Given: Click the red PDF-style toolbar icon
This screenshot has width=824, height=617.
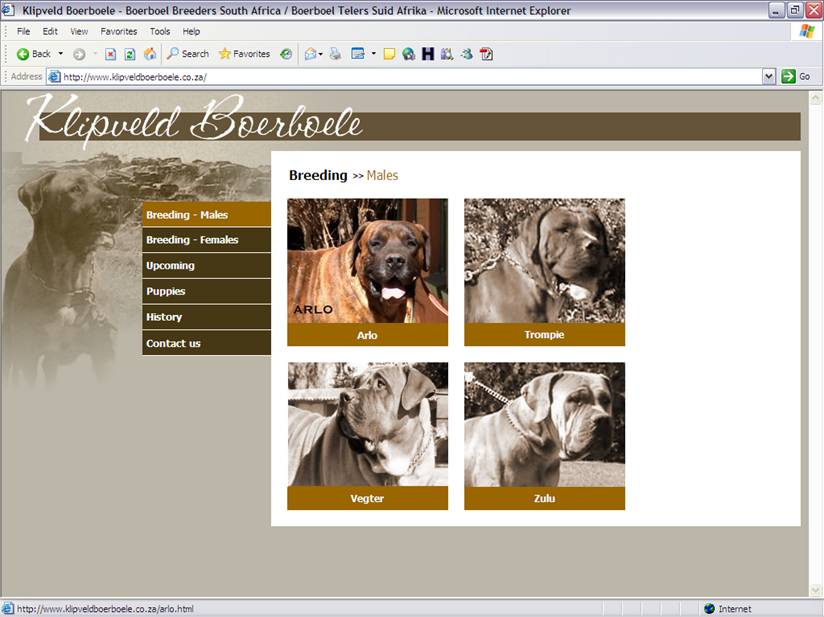Looking at the screenshot, I should [x=486, y=54].
